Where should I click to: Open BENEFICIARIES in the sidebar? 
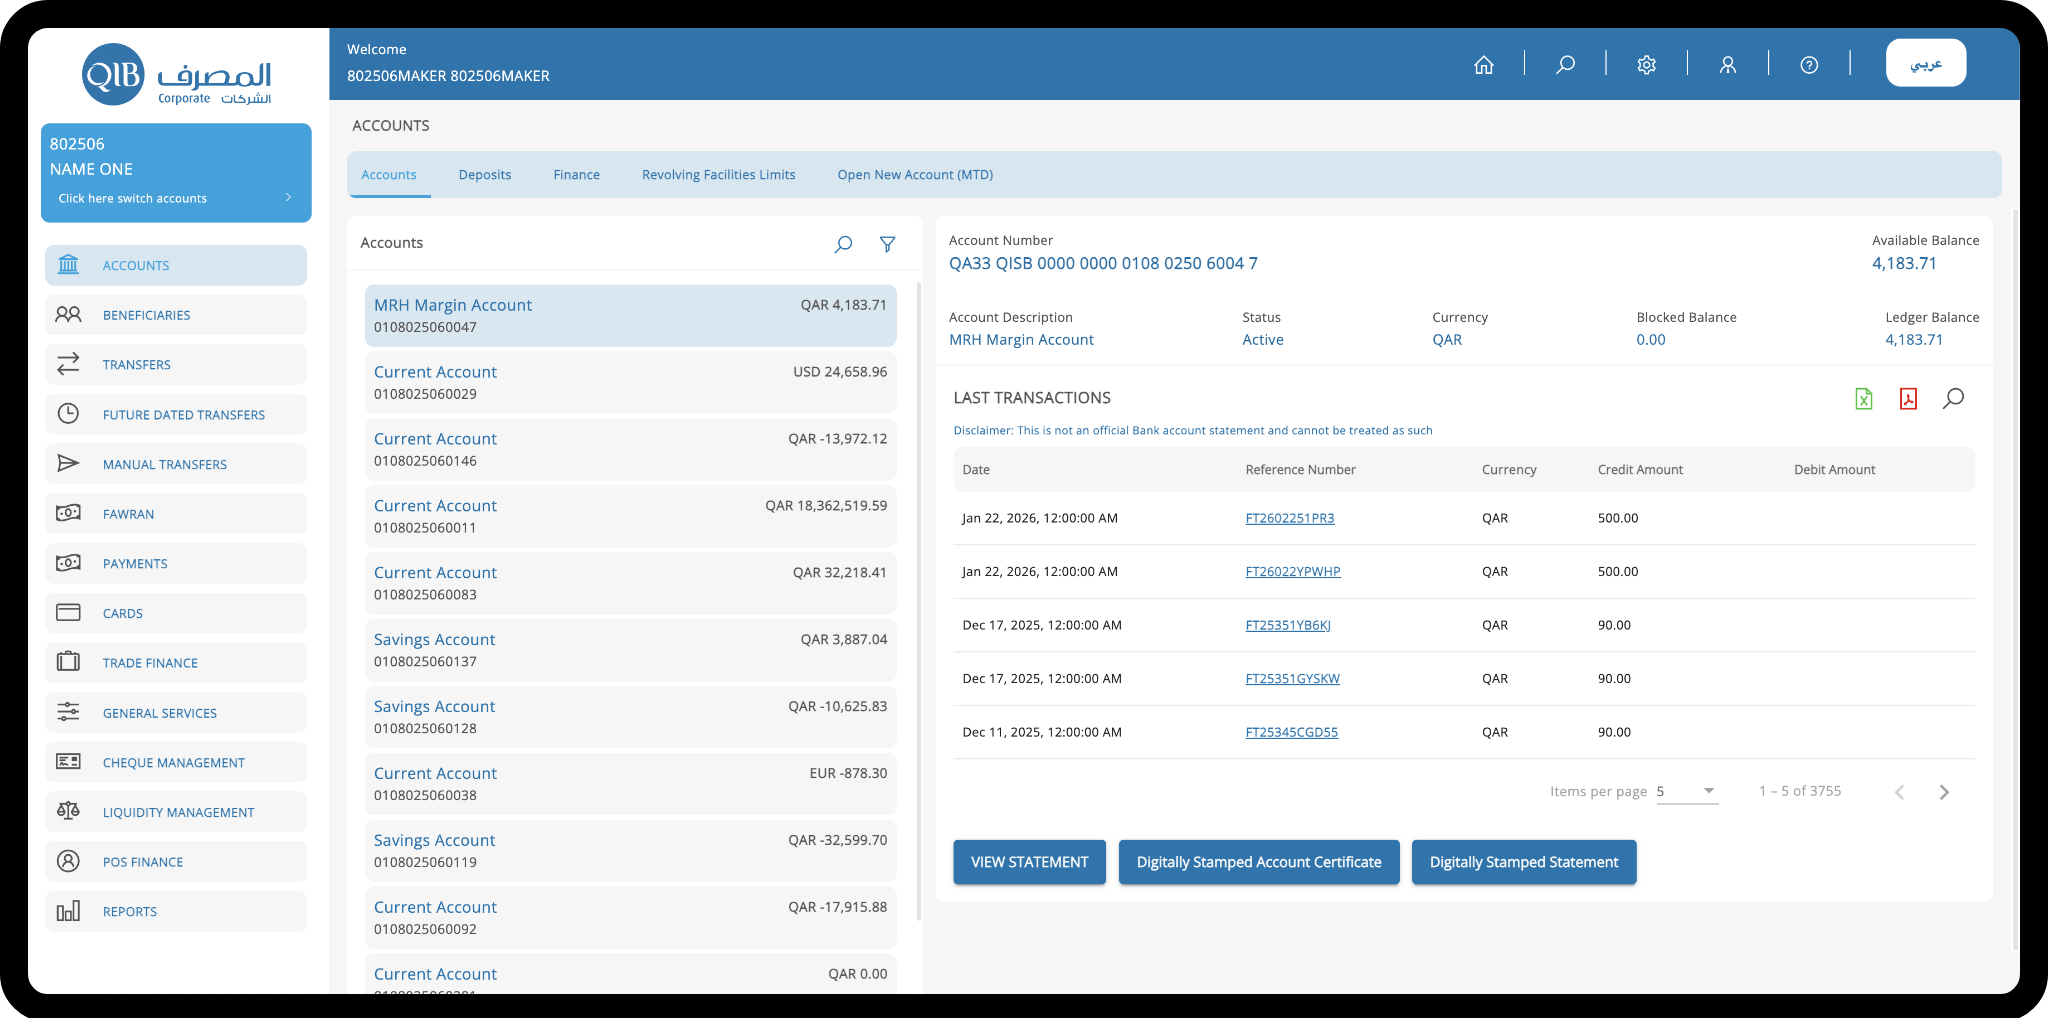176,315
